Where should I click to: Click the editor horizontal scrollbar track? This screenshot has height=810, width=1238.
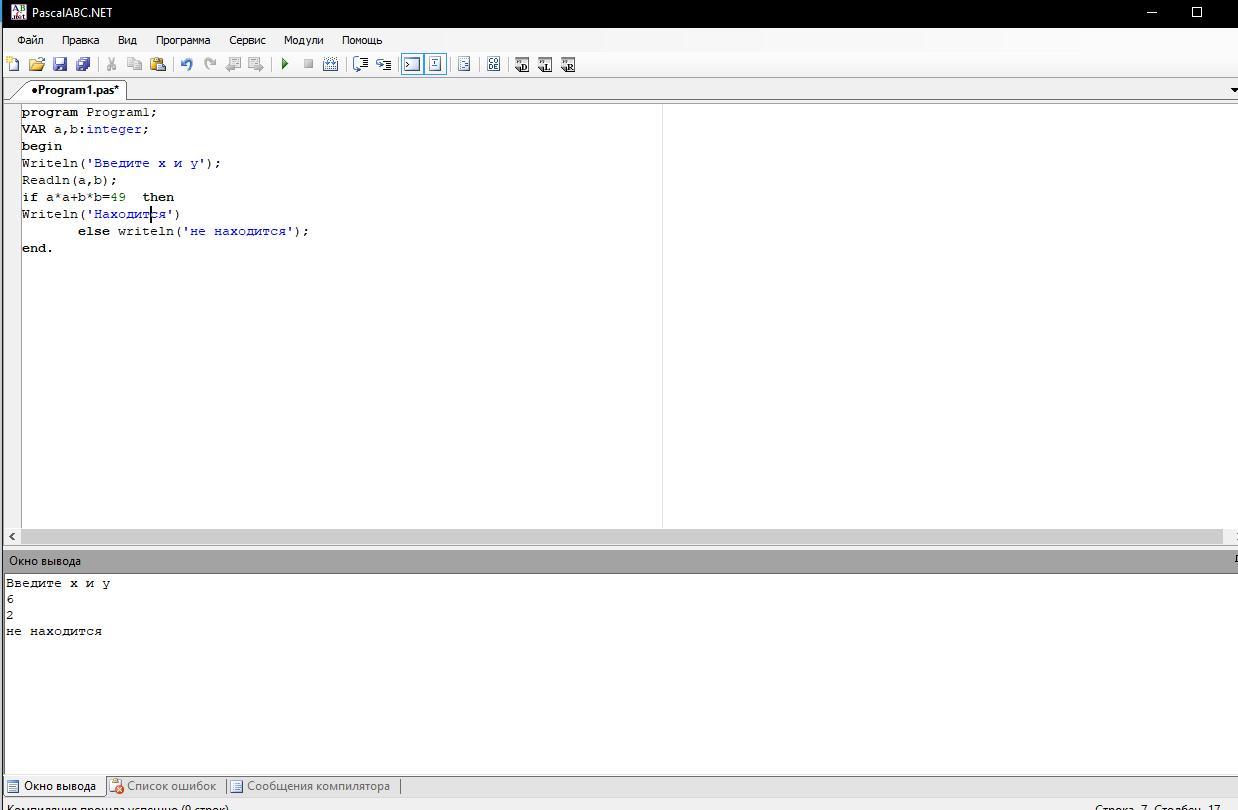622,537
